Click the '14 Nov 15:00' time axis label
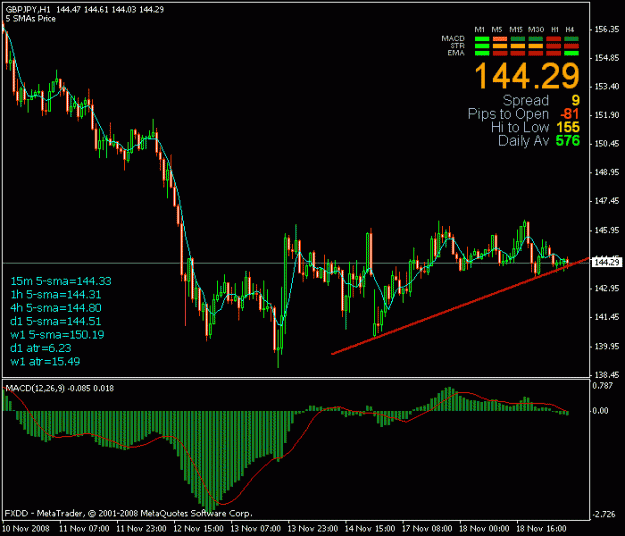 coord(370,529)
